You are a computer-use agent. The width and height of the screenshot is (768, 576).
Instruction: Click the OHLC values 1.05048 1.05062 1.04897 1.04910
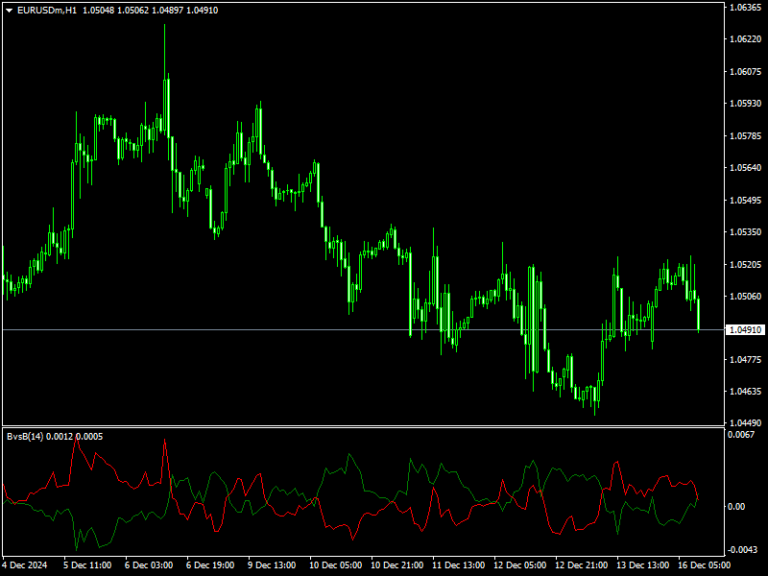(150, 10)
